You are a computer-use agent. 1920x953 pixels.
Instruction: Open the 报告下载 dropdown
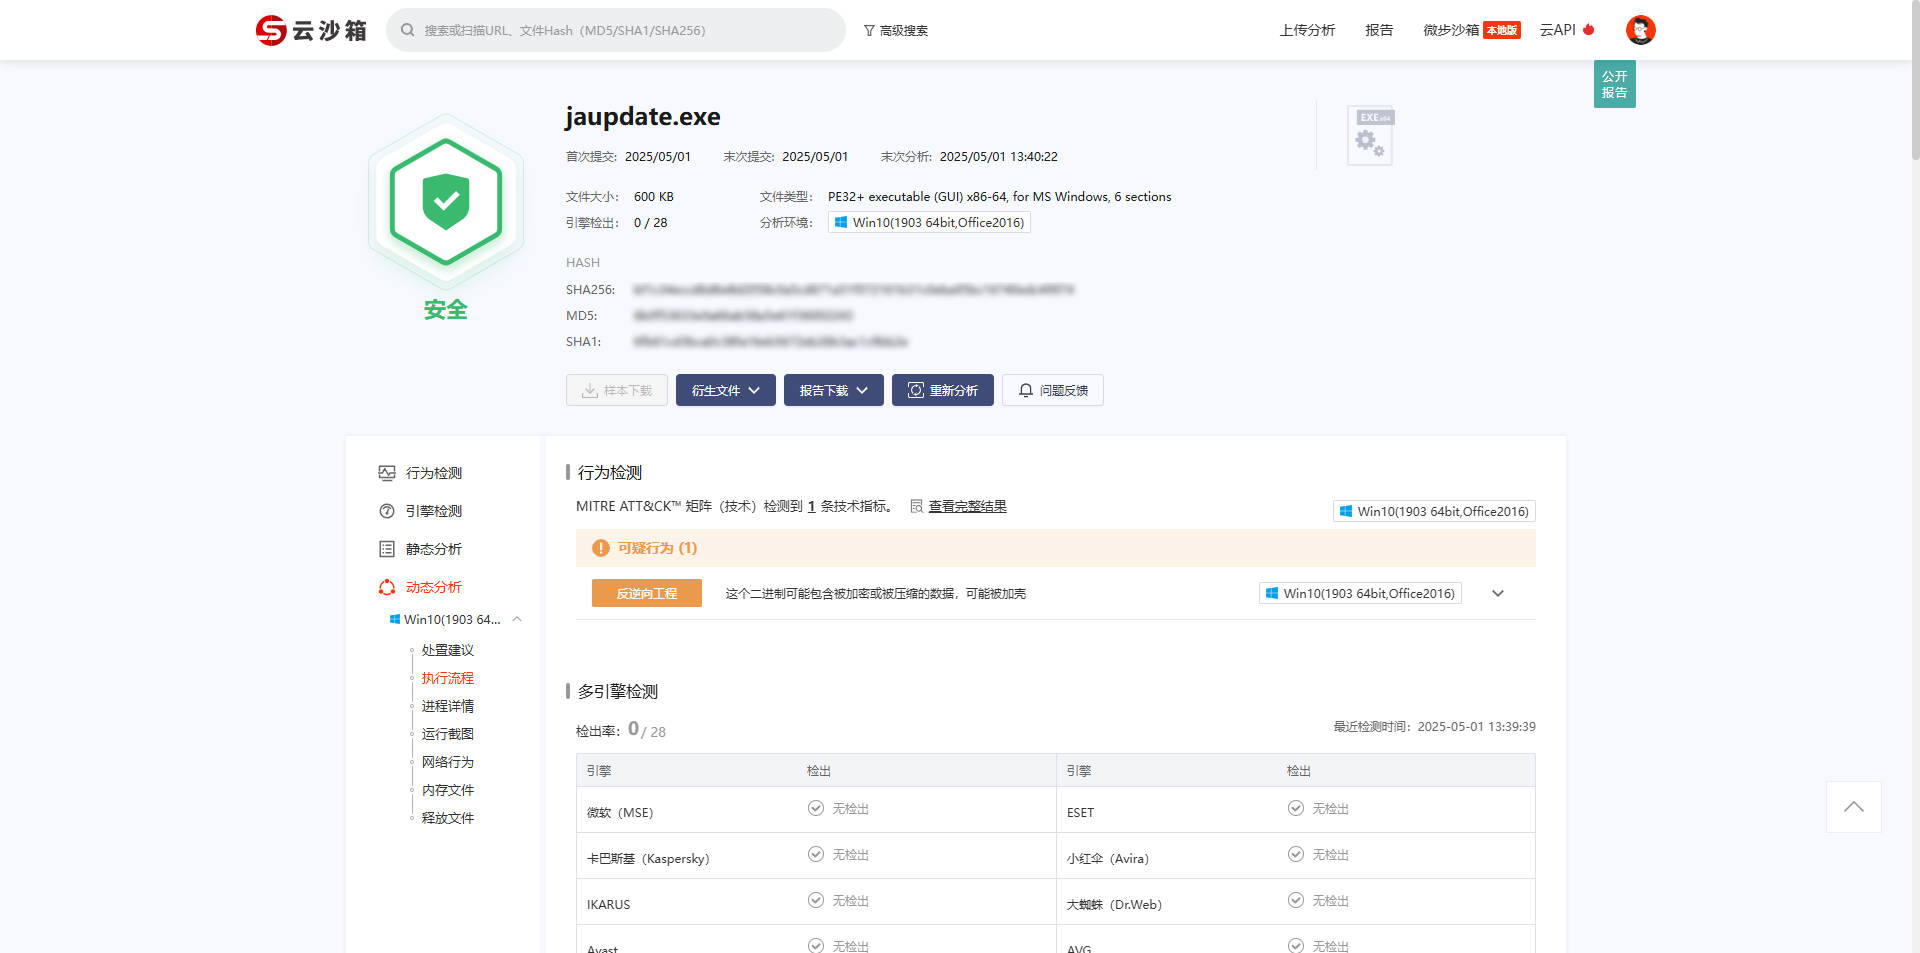[834, 390]
